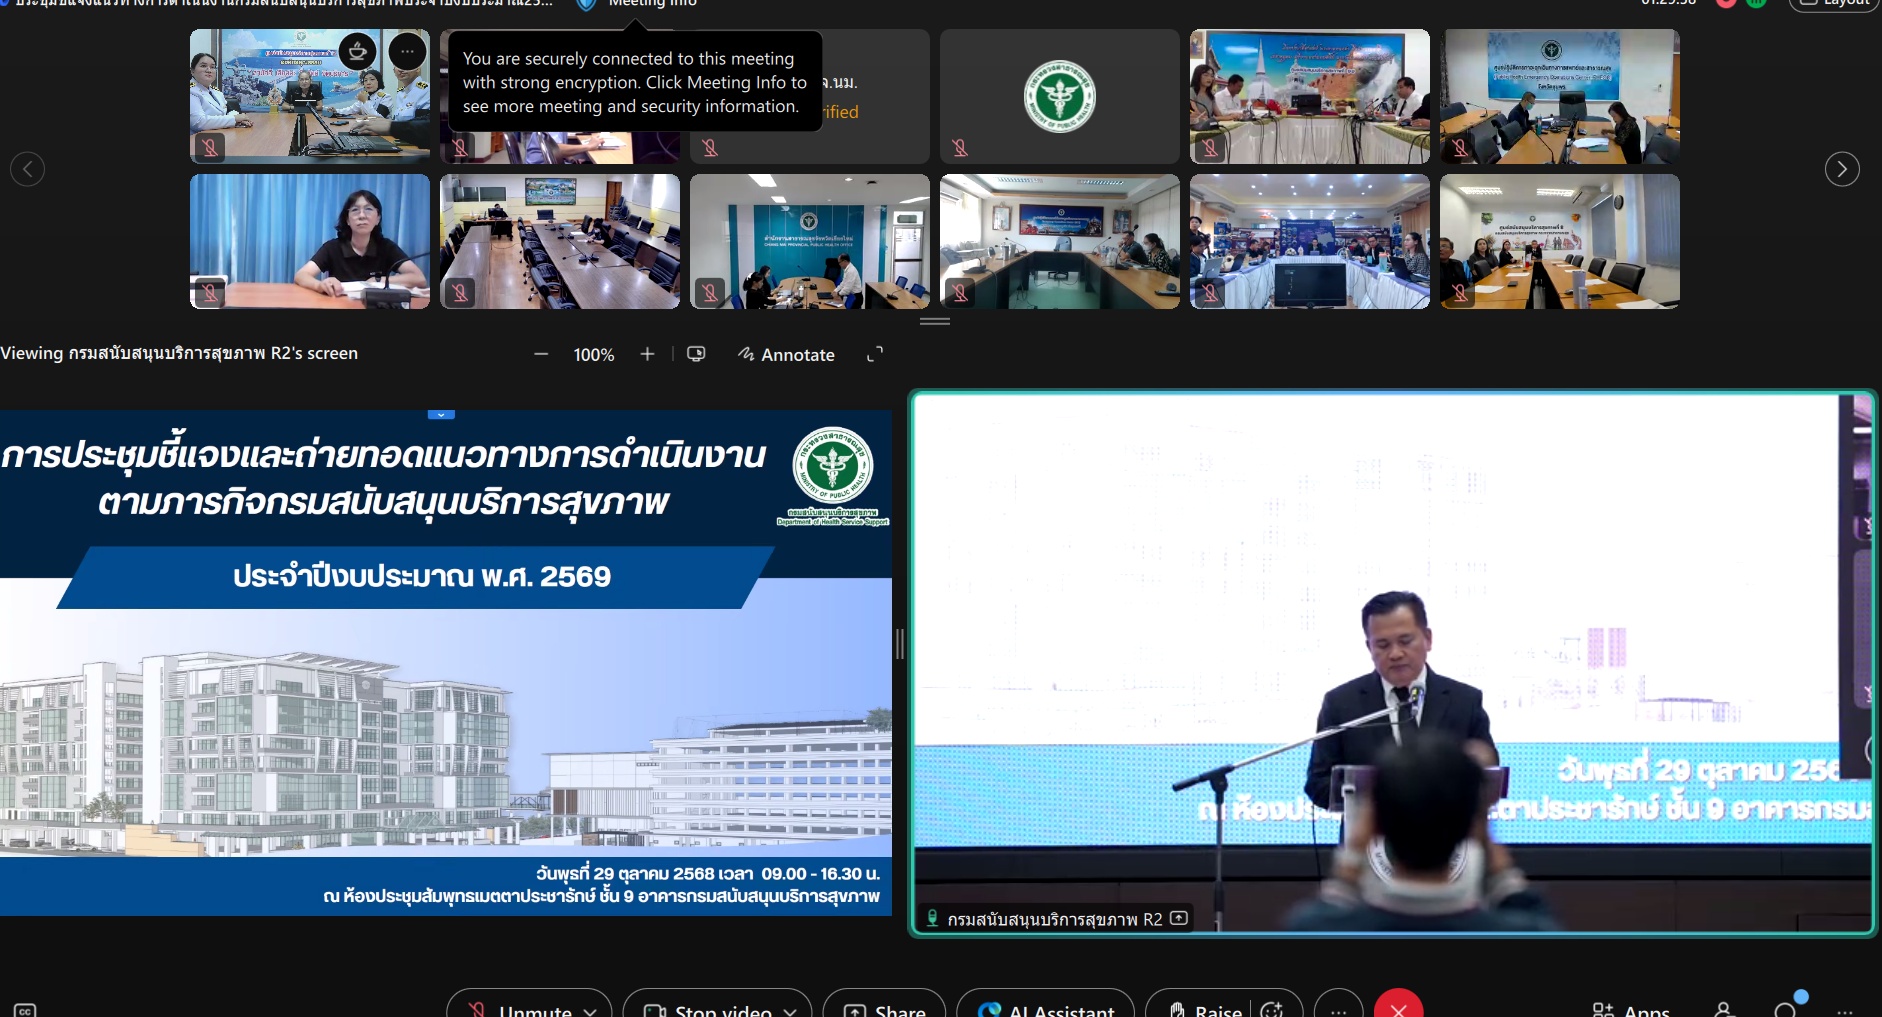Zoom out the shared screen view
The width and height of the screenshot is (1882, 1017).
(541, 354)
